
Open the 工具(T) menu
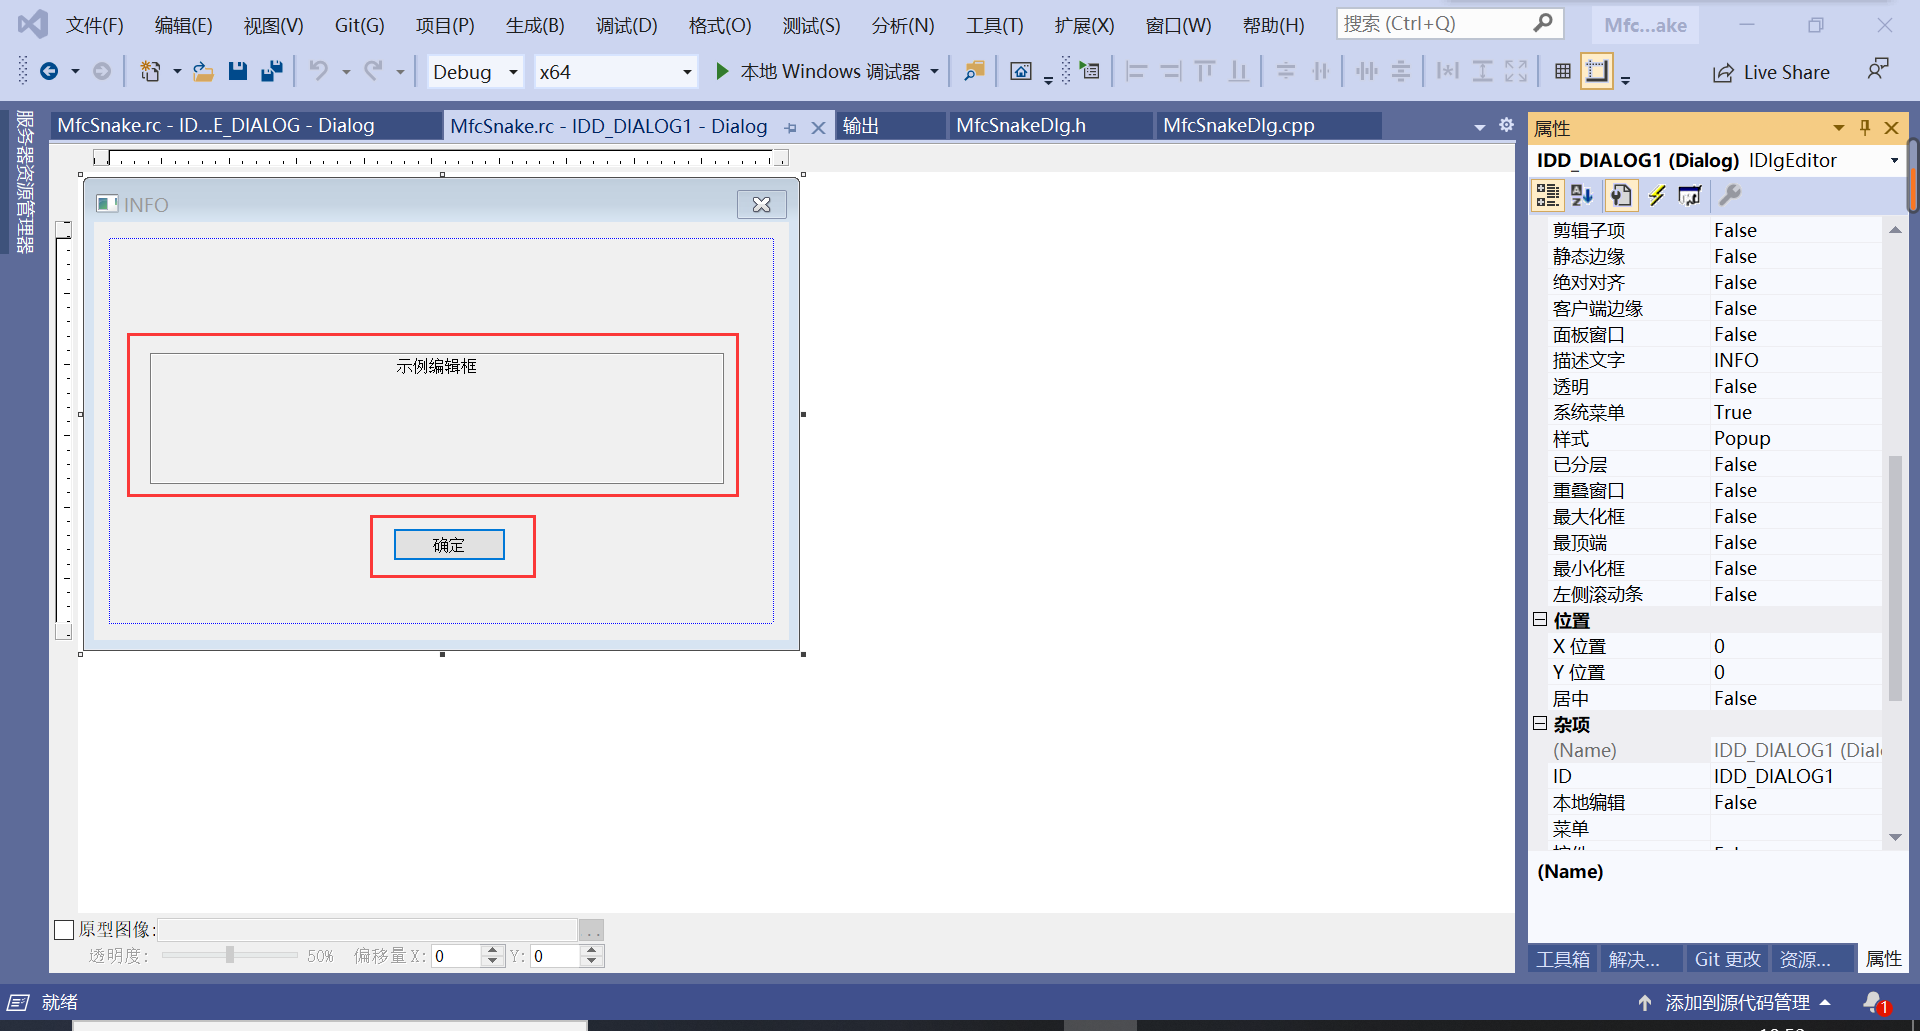(x=995, y=25)
